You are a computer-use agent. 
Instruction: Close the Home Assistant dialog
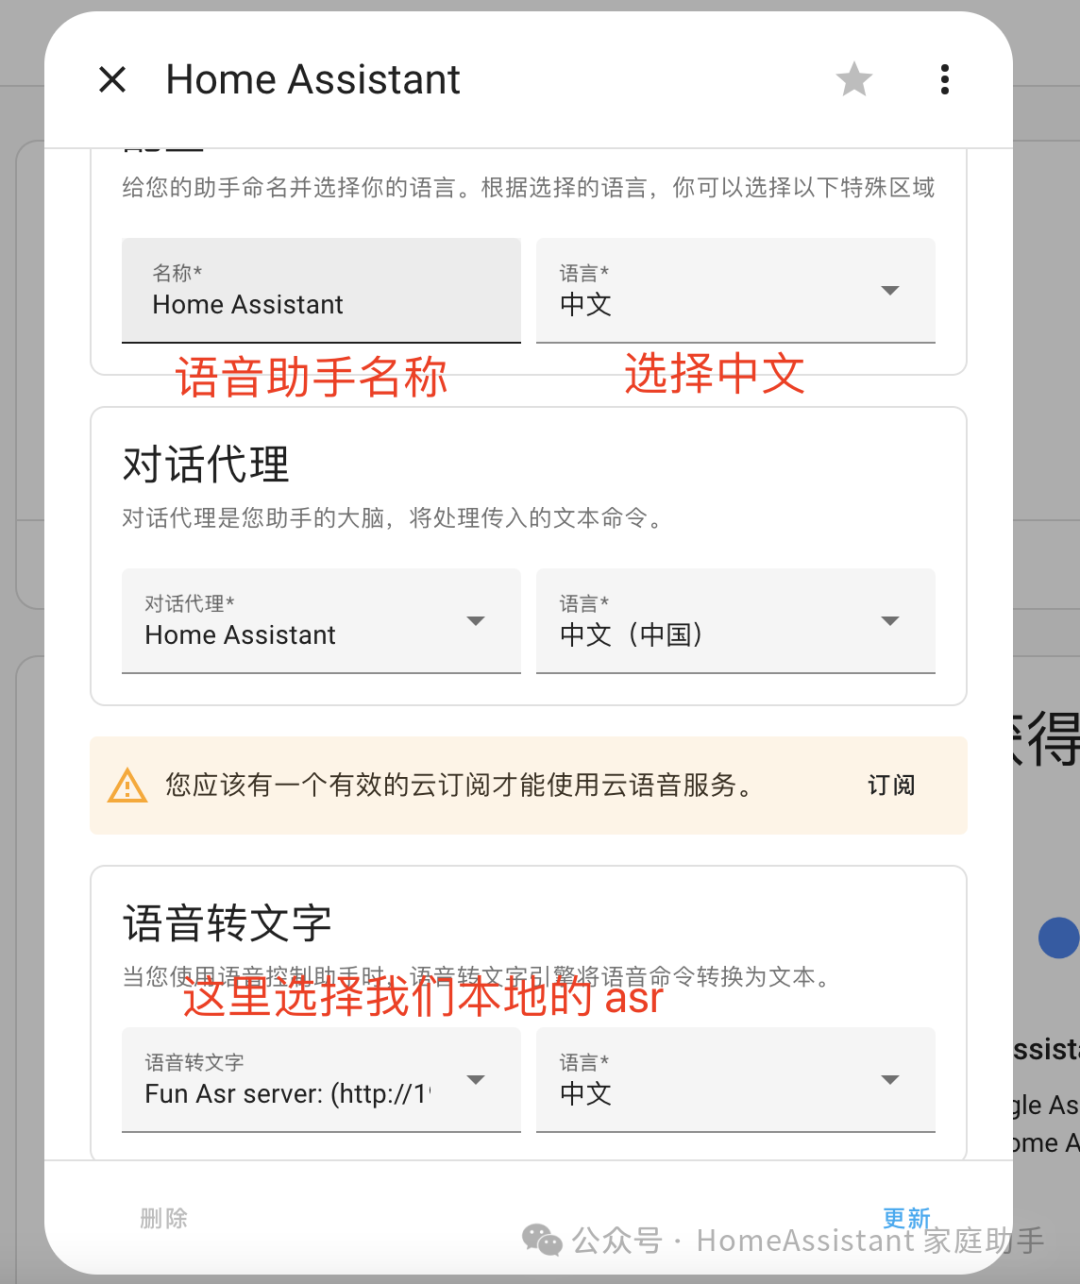(113, 79)
